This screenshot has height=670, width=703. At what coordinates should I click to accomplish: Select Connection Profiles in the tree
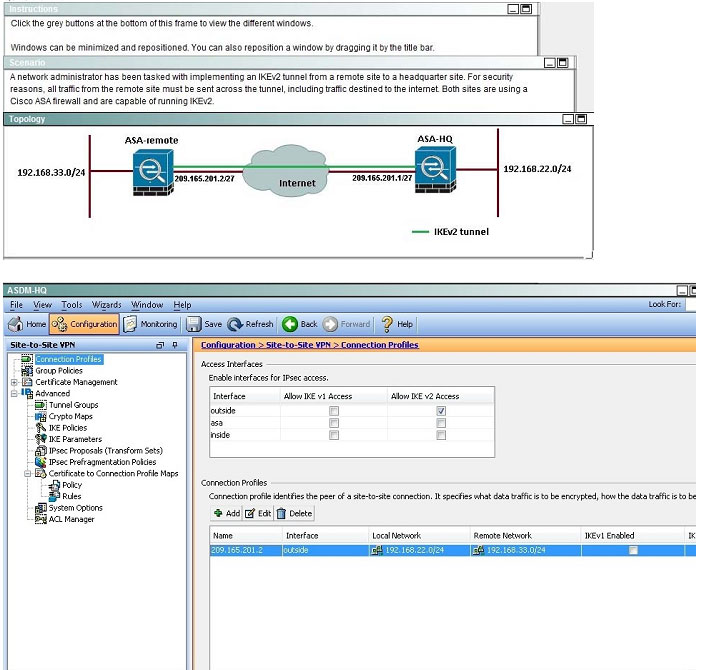click(x=69, y=359)
